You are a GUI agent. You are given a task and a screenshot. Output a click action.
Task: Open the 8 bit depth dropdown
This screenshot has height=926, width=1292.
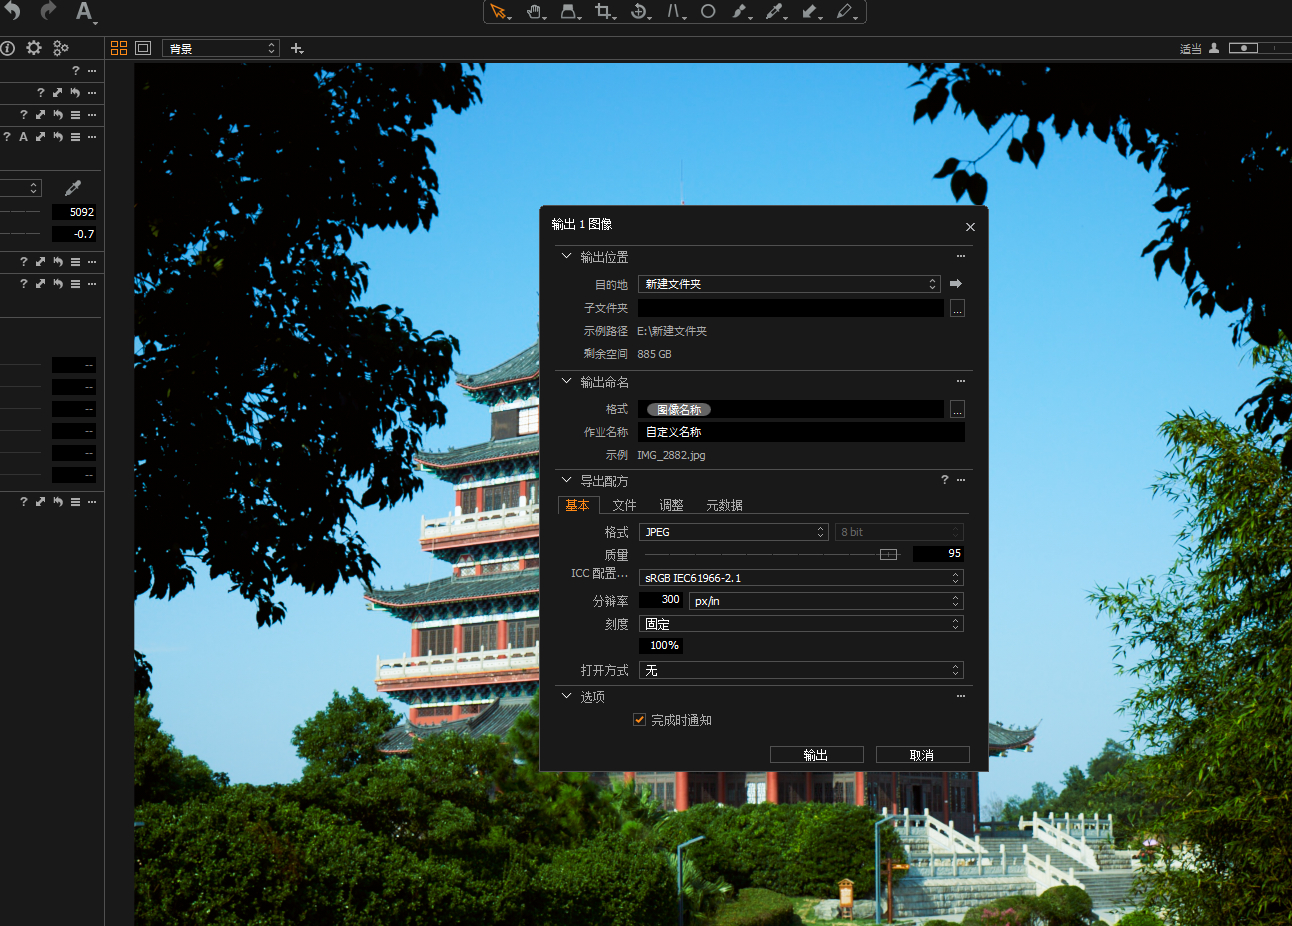point(899,532)
